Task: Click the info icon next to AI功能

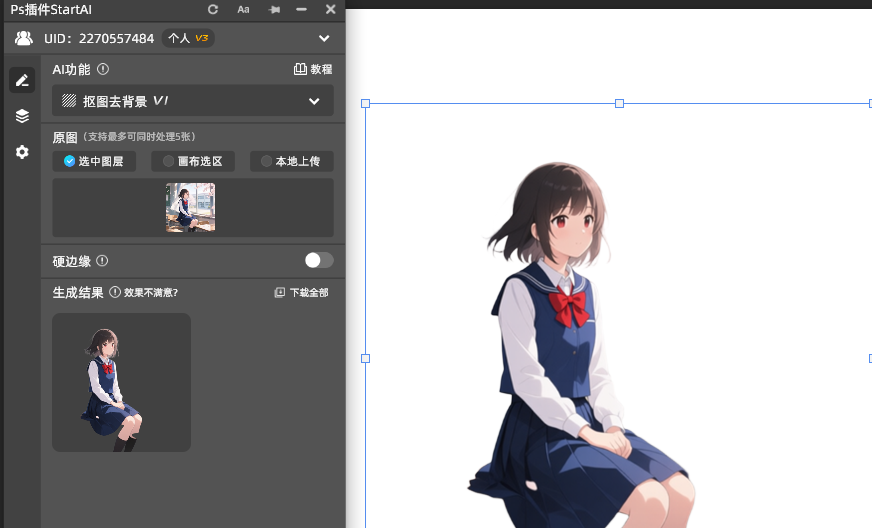Action: [x=103, y=69]
